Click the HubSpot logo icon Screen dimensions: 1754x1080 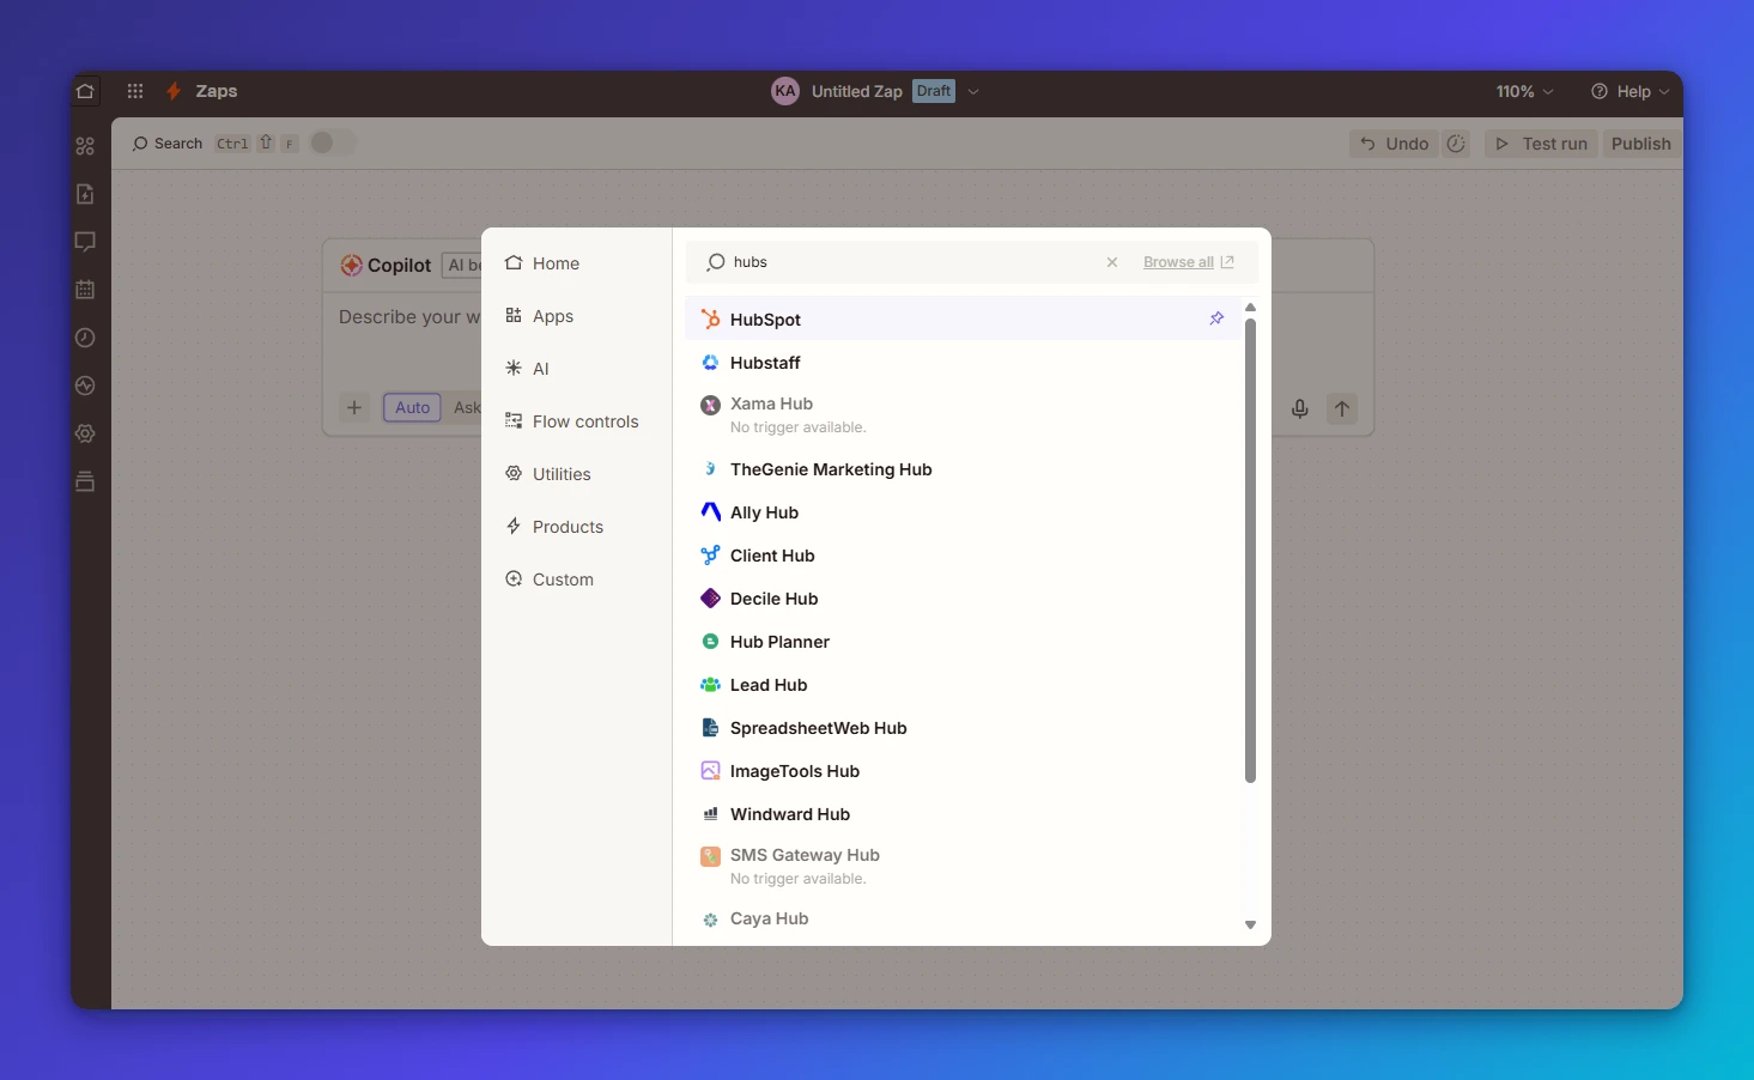(710, 319)
